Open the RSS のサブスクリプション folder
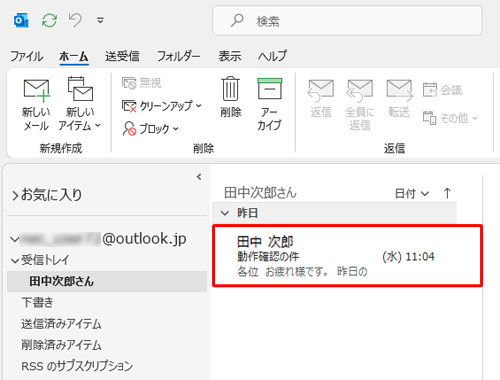 [x=77, y=366]
